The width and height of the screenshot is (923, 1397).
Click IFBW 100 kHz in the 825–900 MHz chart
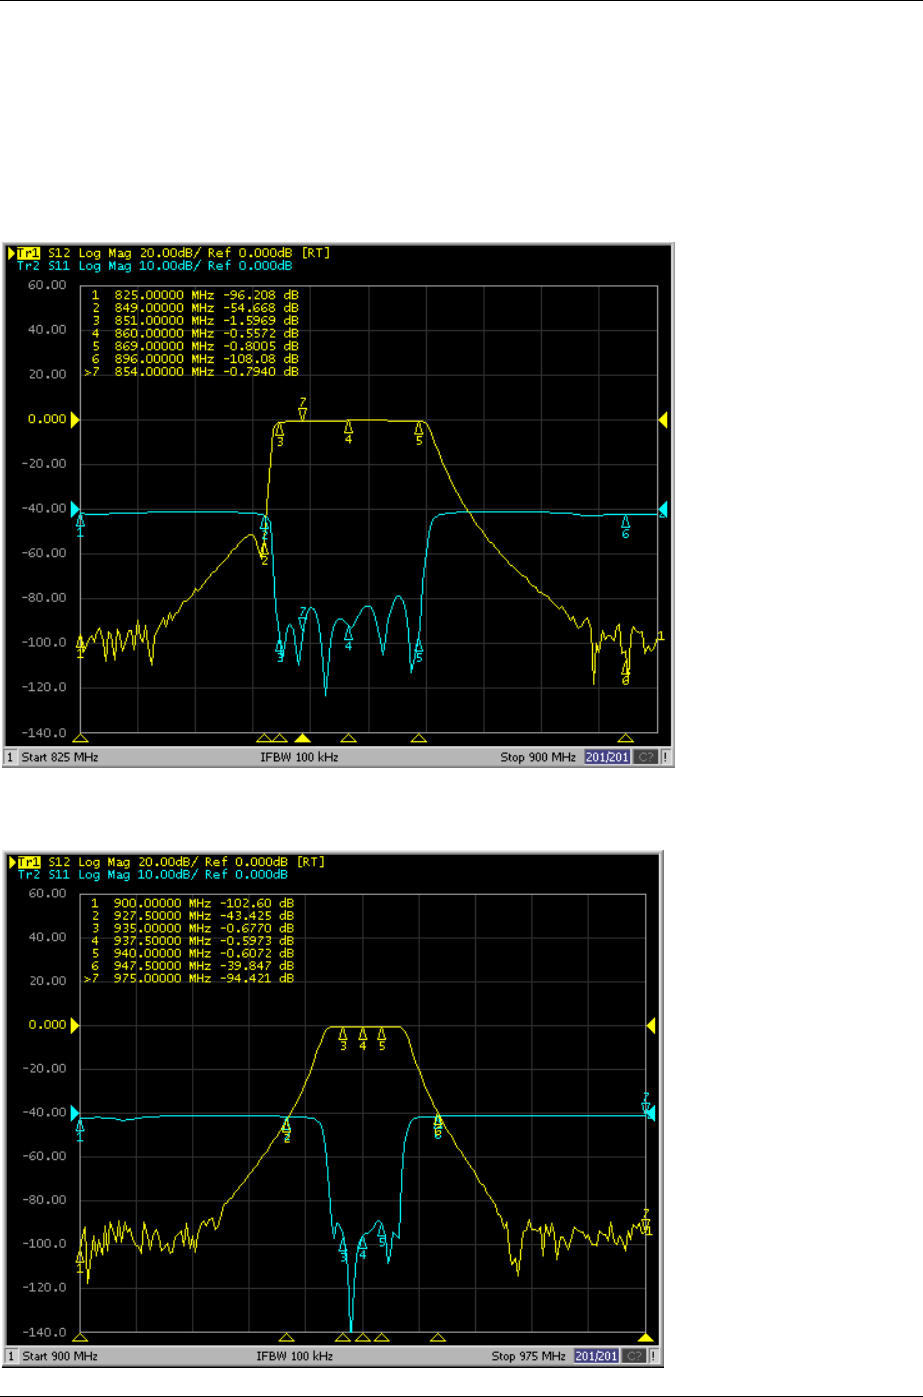pyautogui.click(x=299, y=757)
